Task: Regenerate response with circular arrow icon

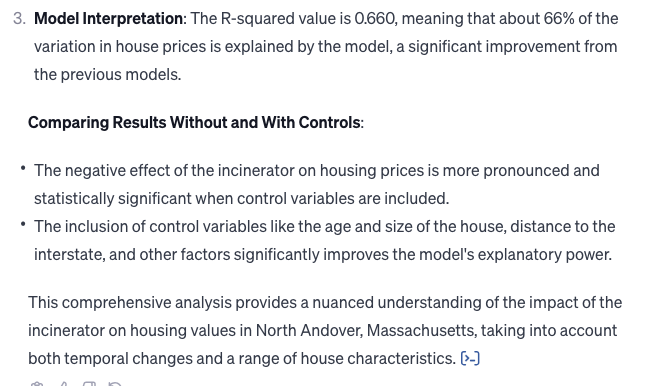Action: 114,384
